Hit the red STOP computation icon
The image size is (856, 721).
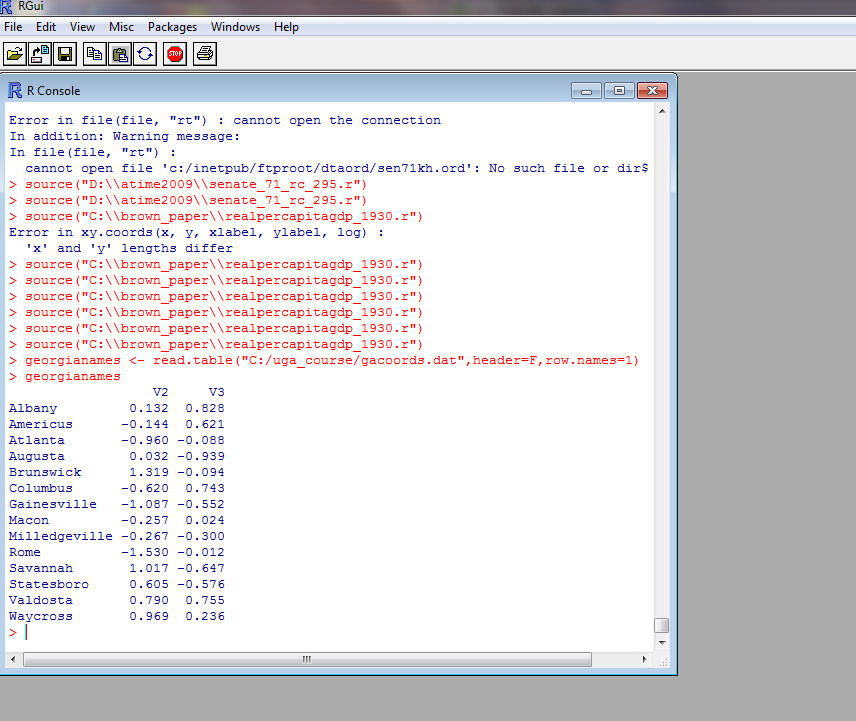tap(175, 53)
